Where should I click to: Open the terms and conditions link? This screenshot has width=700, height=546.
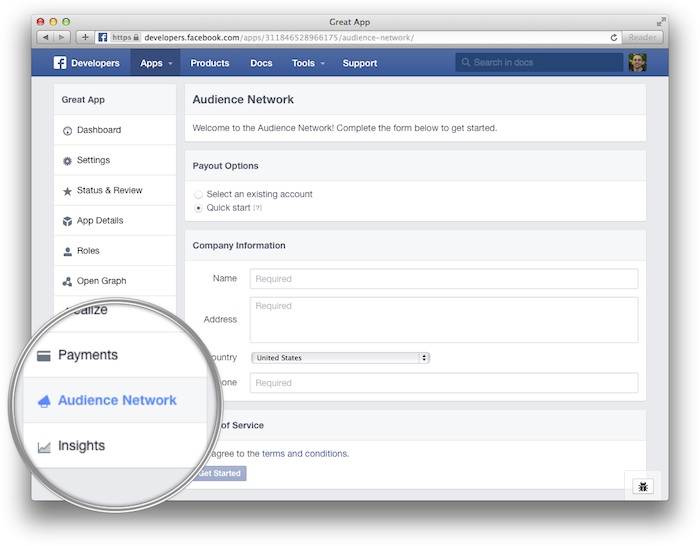coord(305,454)
